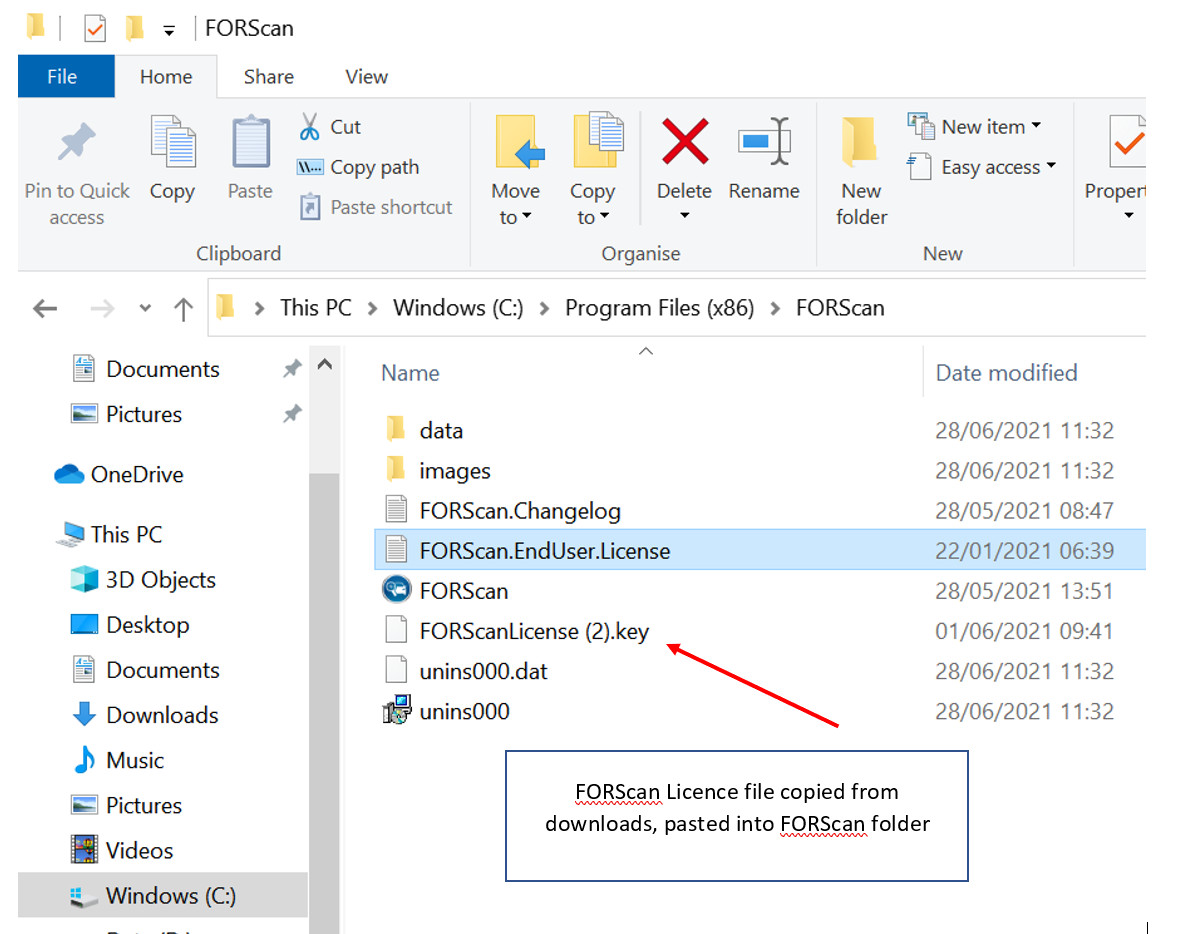The image size is (1179, 934).
Task: Click the New folder icon
Action: coord(861,145)
